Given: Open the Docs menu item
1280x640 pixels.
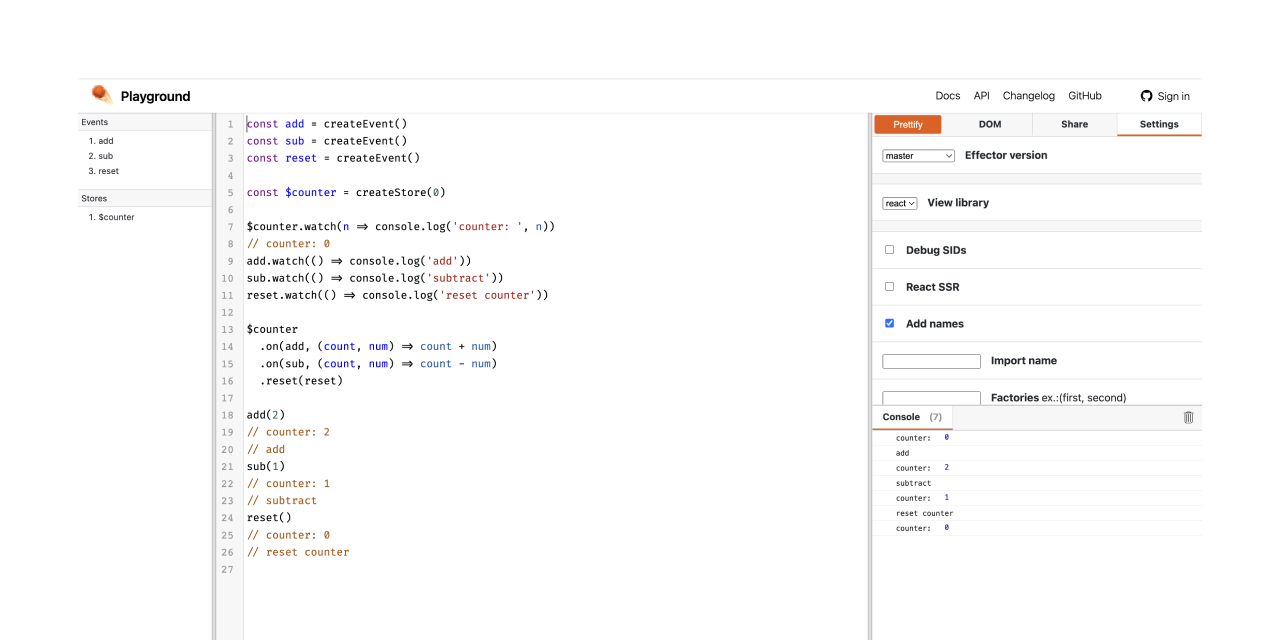Looking at the screenshot, I should coord(947,95).
